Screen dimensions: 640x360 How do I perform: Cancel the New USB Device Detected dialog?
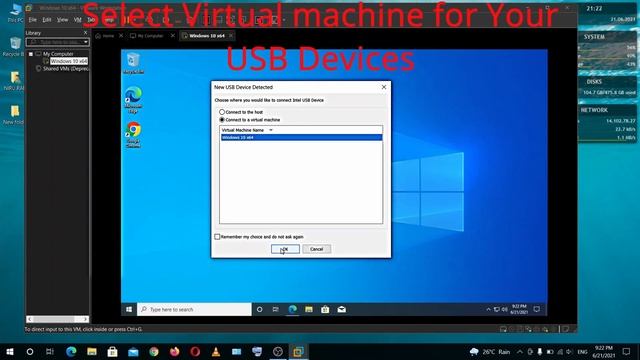click(316, 249)
